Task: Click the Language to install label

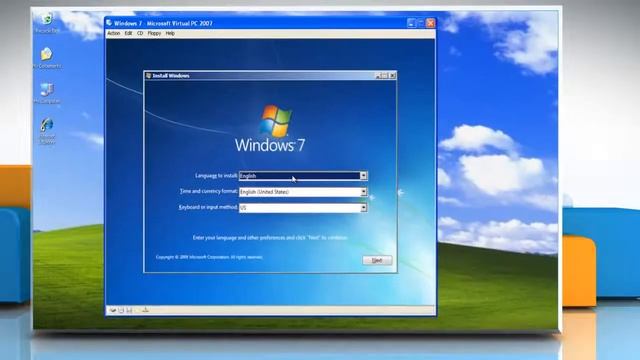Action: [216, 176]
